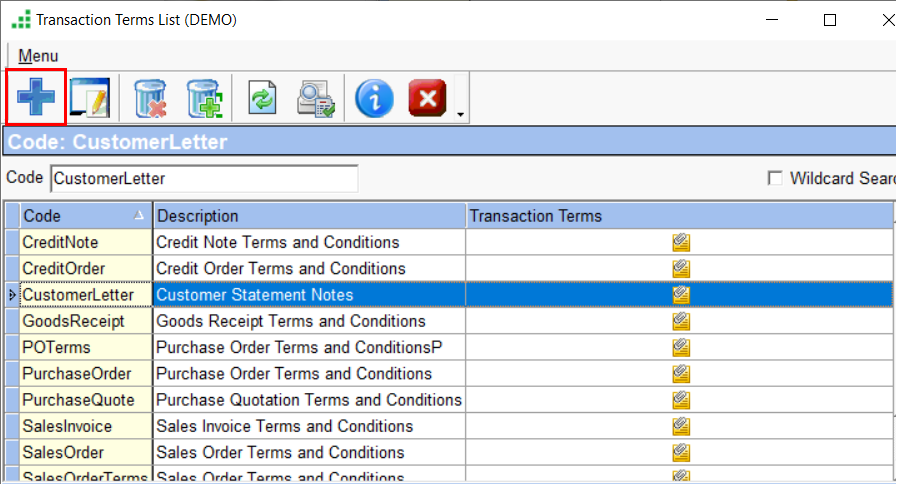898x484 pixels.
Task: Expand the toolbar options dropdown arrow
Action: 460,114
